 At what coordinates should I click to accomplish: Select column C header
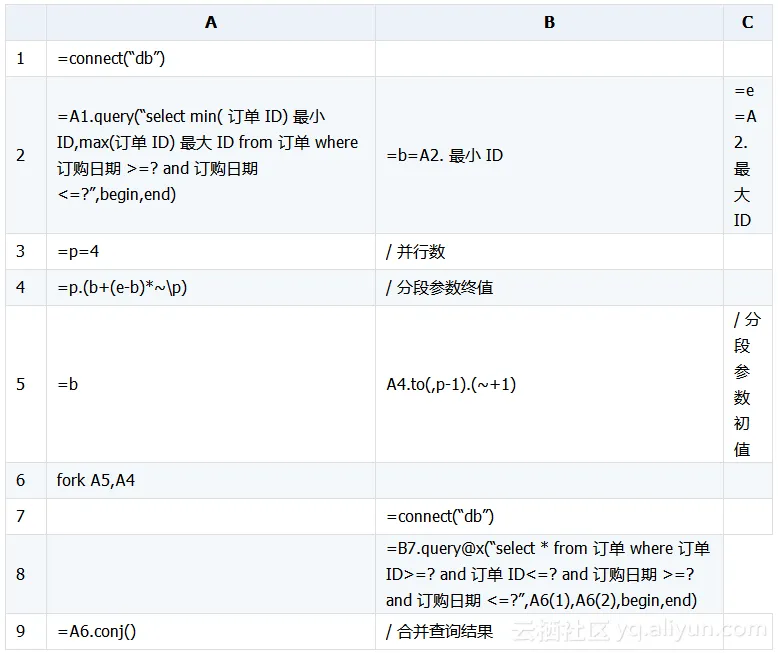click(x=747, y=22)
